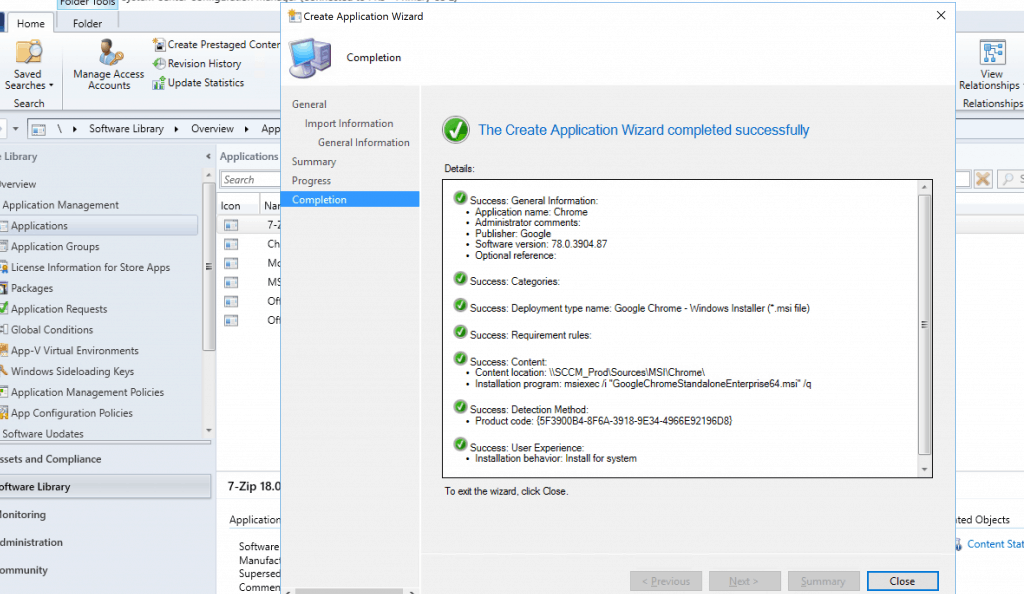Collapse the navigation pane chevron
Viewport: 1024px width, 594px height.
(208, 157)
